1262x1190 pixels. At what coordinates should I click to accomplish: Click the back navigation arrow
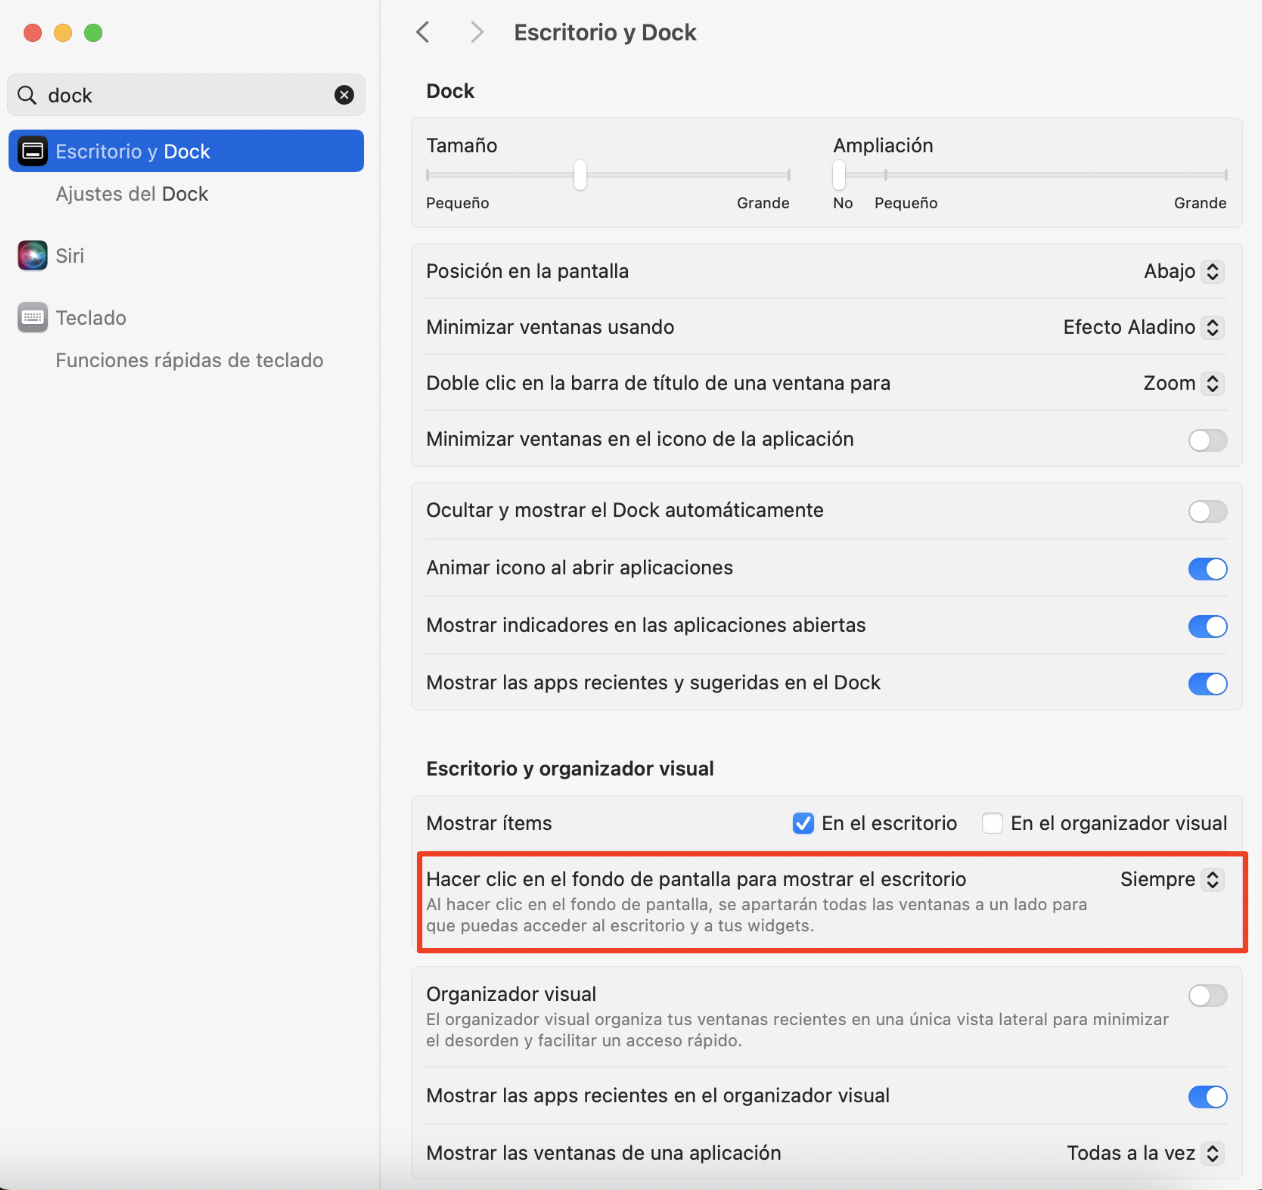click(x=422, y=31)
